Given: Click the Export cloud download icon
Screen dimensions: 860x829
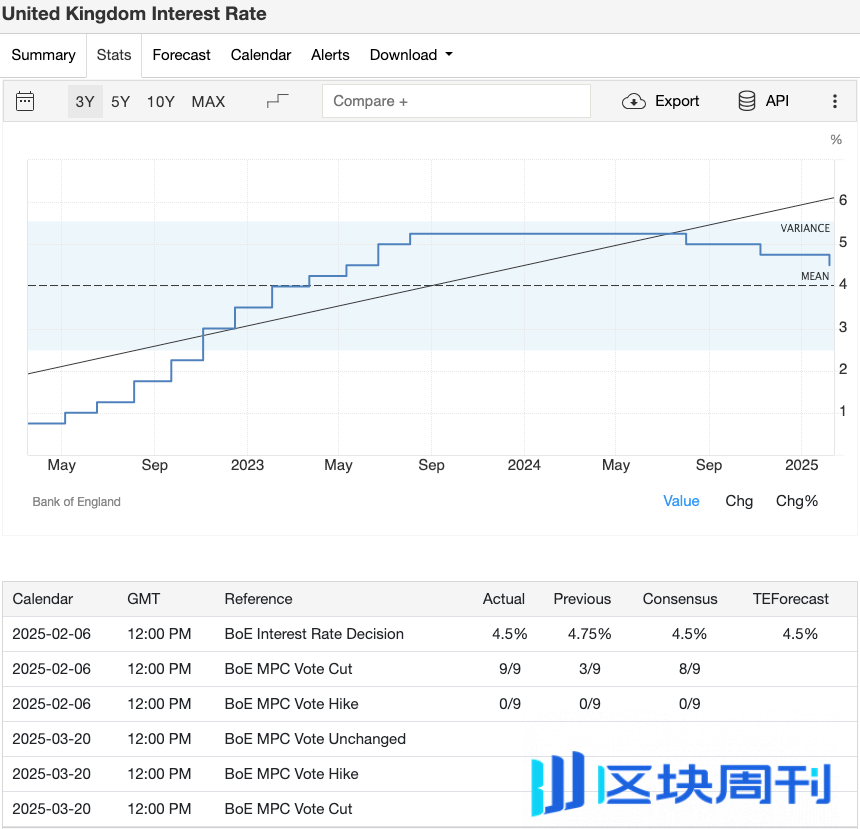Looking at the screenshot, I should [633, 101].
